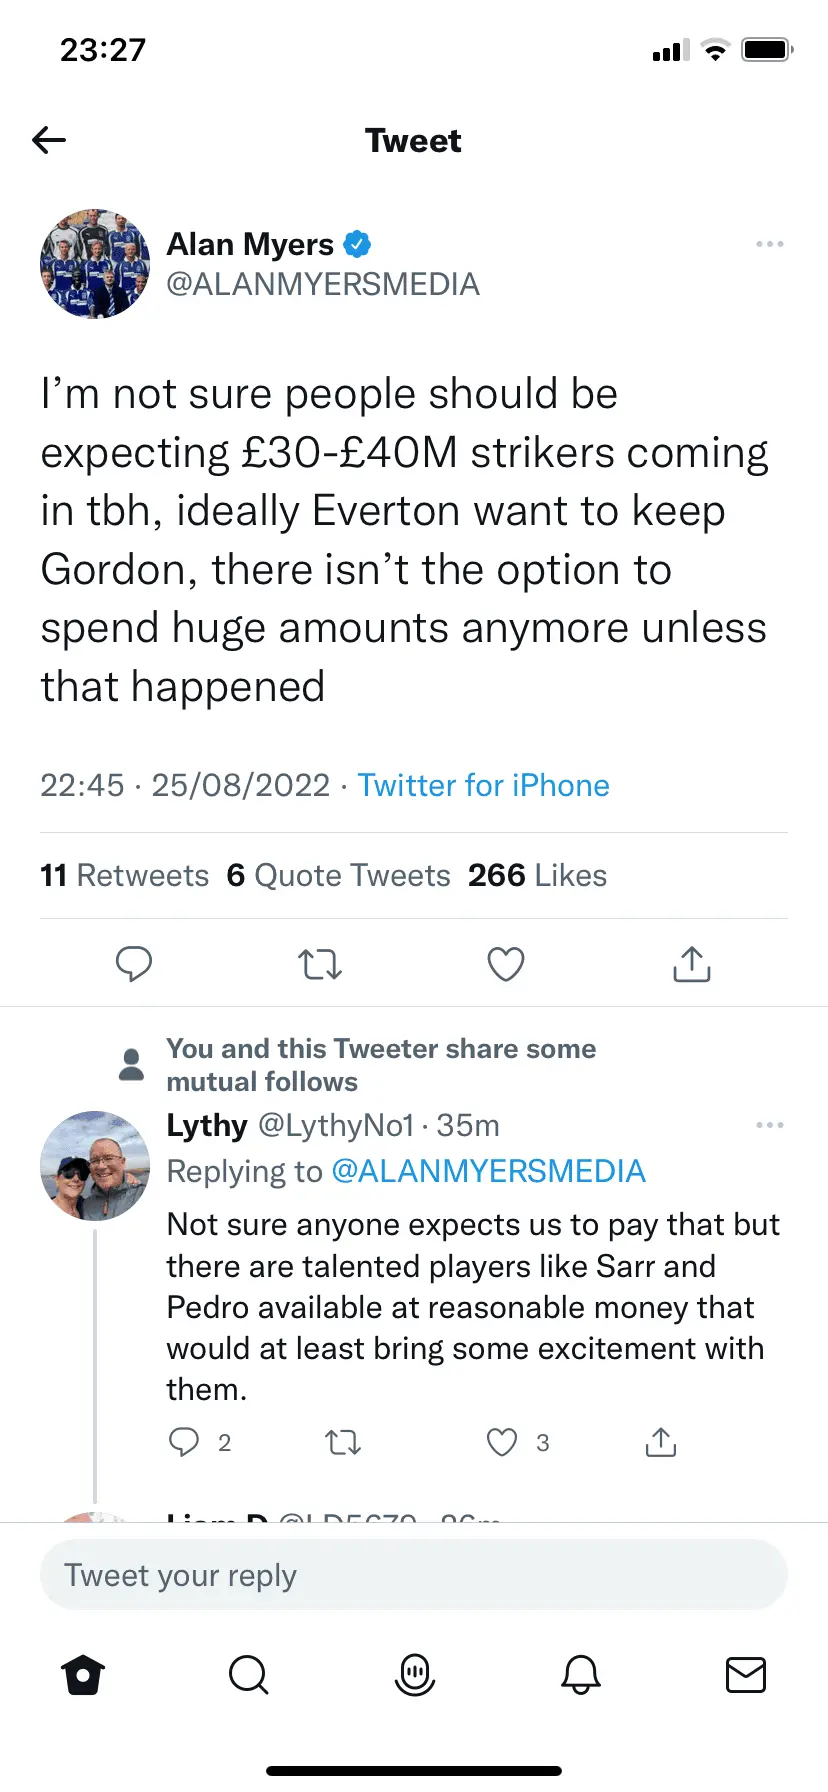Open Alan Myers' profile picture
The image size is (828, 1792).
point(95,264)
